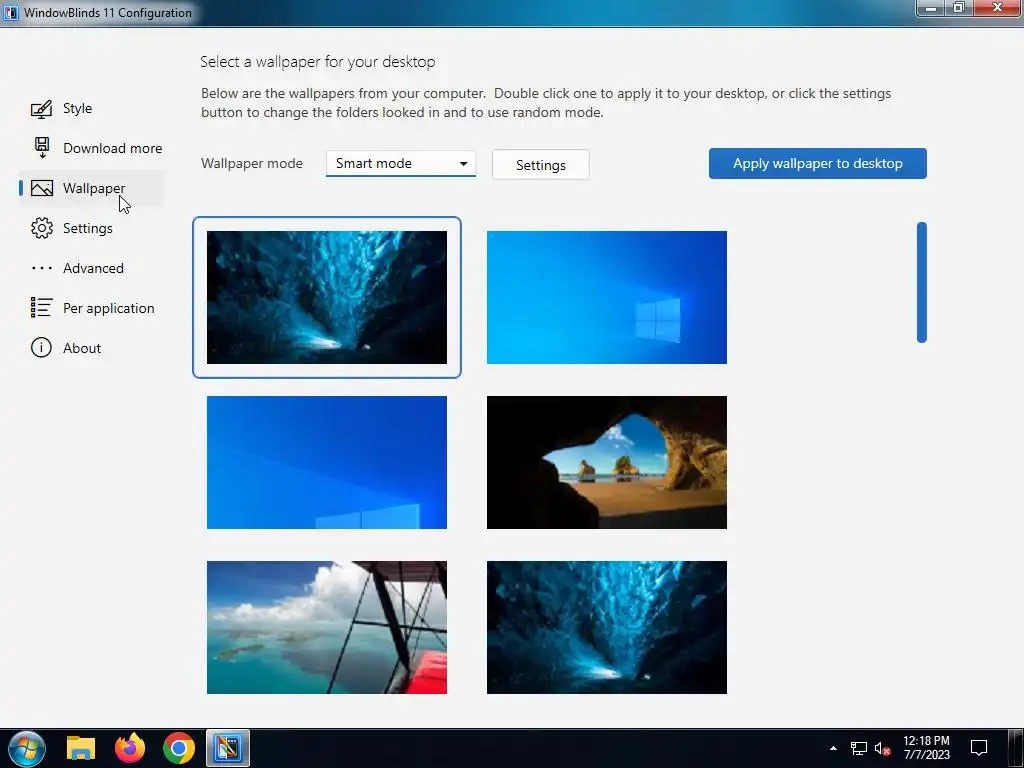1024x768 pixels.
Task: Click the Style paintbrush icon in sidebar
Action: 41,108
